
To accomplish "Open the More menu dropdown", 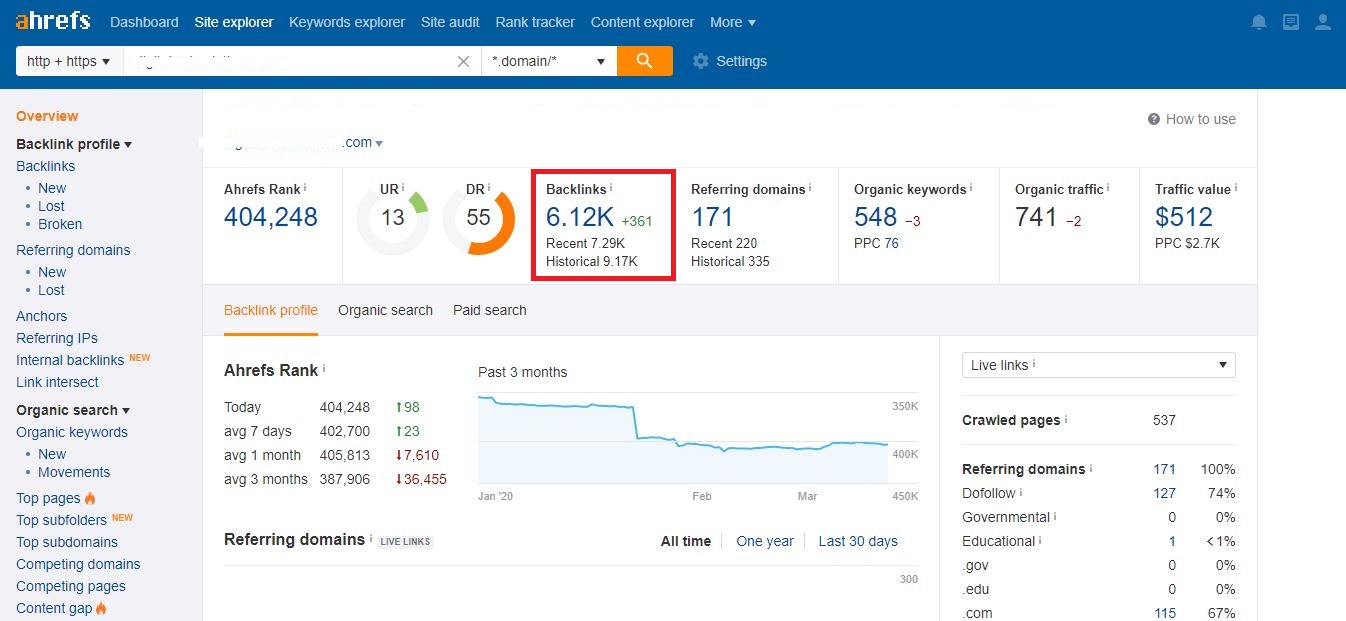I will [x=733, y=22].
